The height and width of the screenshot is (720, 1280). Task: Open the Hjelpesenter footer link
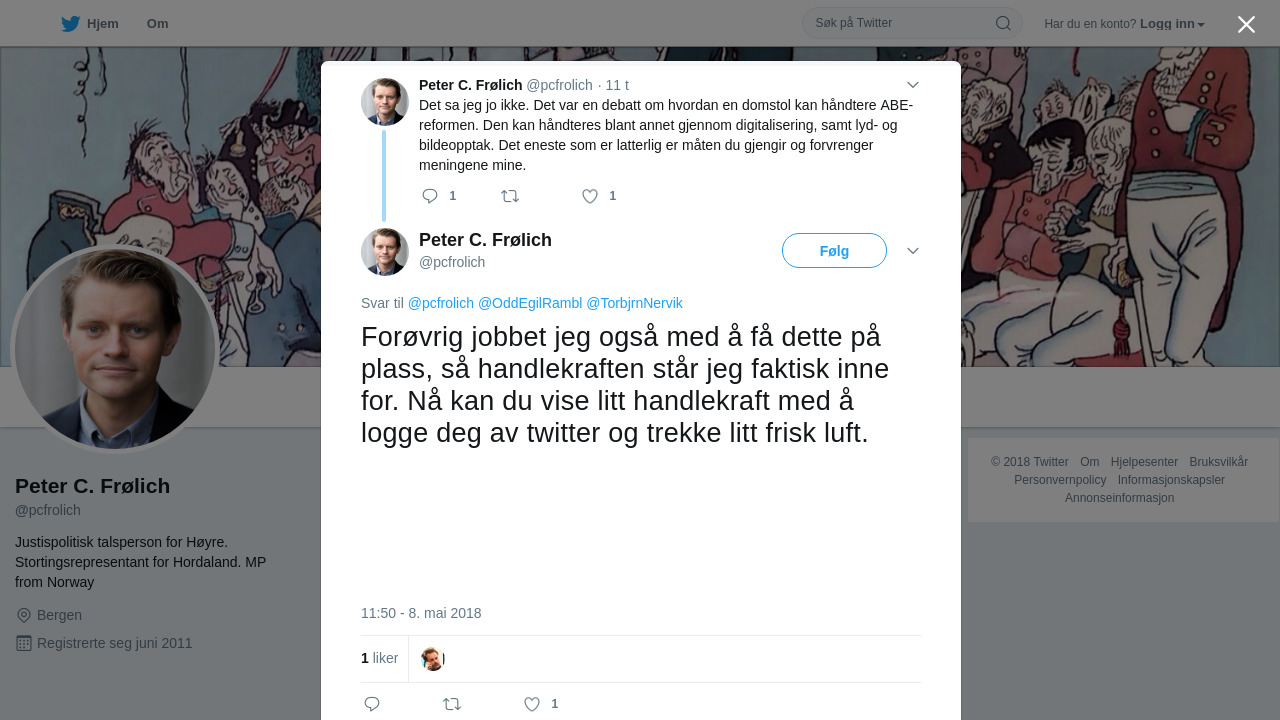pos(1144,462)
